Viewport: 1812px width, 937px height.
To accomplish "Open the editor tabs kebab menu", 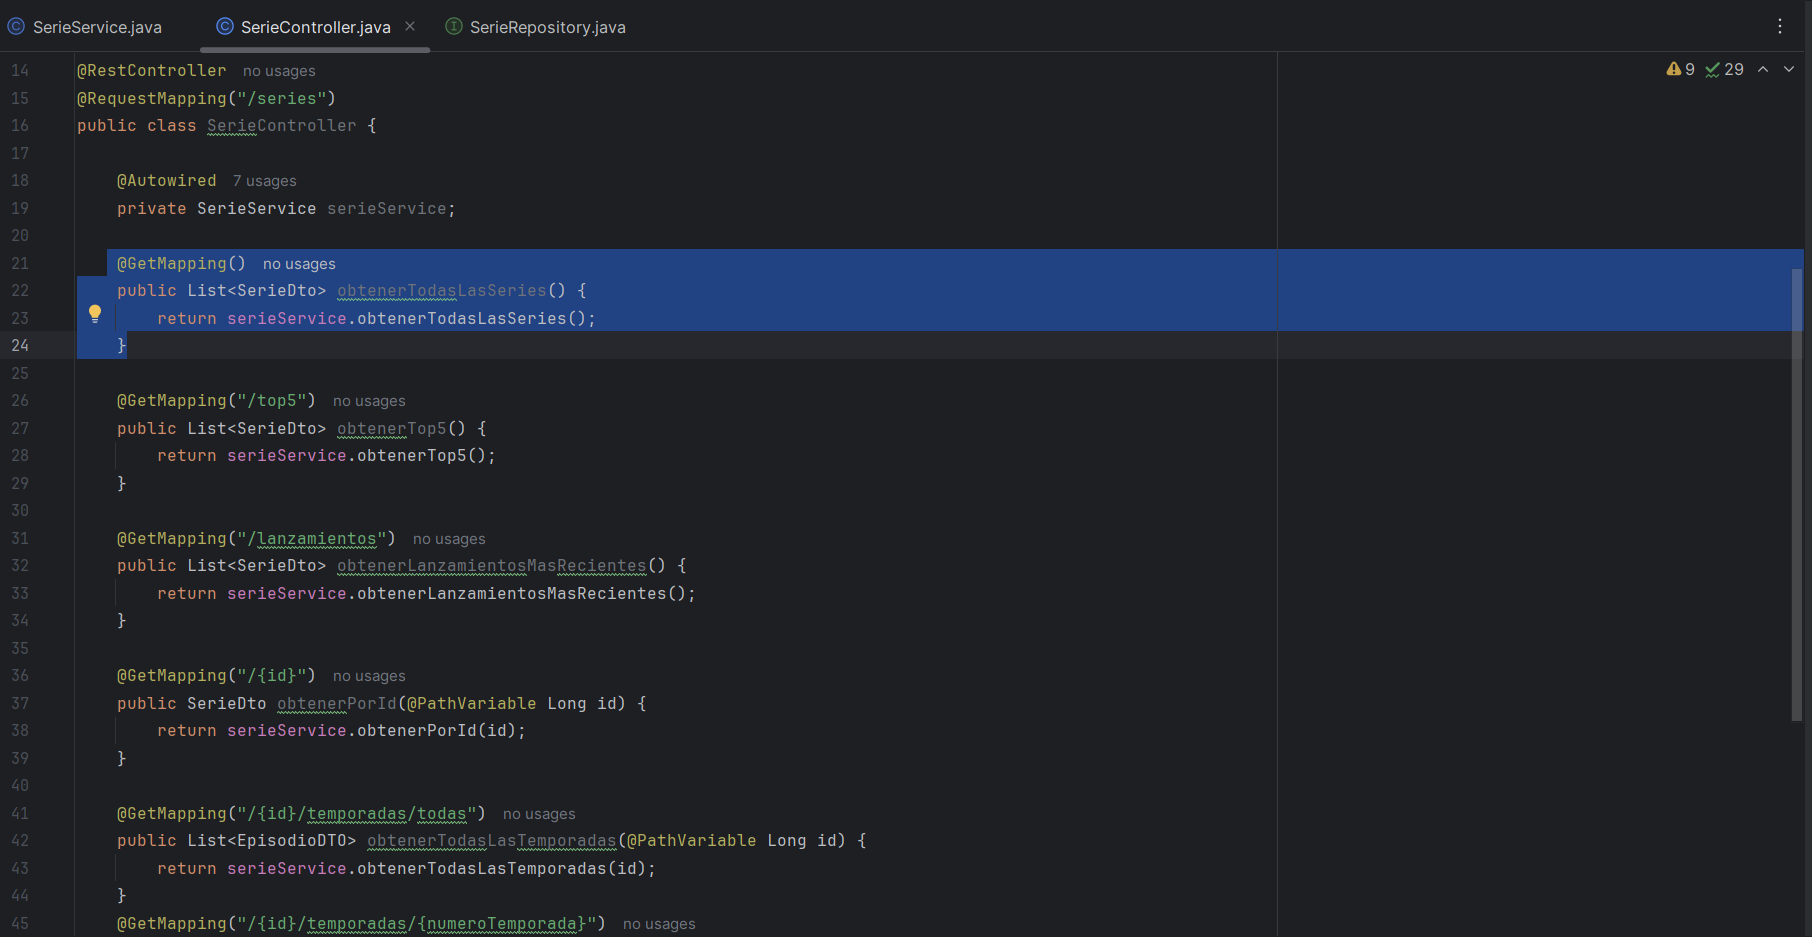I will coord(1780,26).
